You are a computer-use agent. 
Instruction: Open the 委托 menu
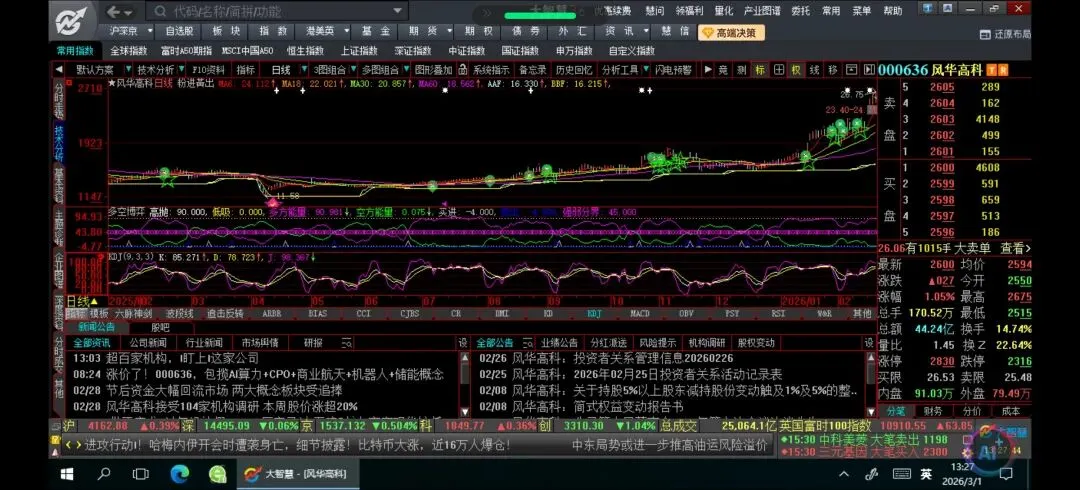click(800, 11)
